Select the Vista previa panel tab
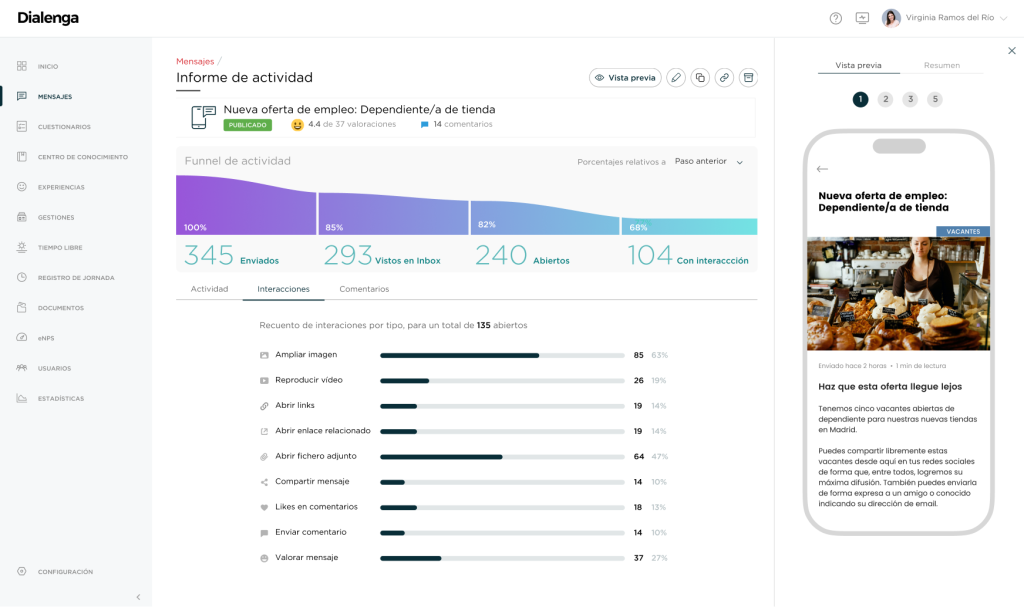This screenshot has height=607, width=1024. [x=858, y=65]
